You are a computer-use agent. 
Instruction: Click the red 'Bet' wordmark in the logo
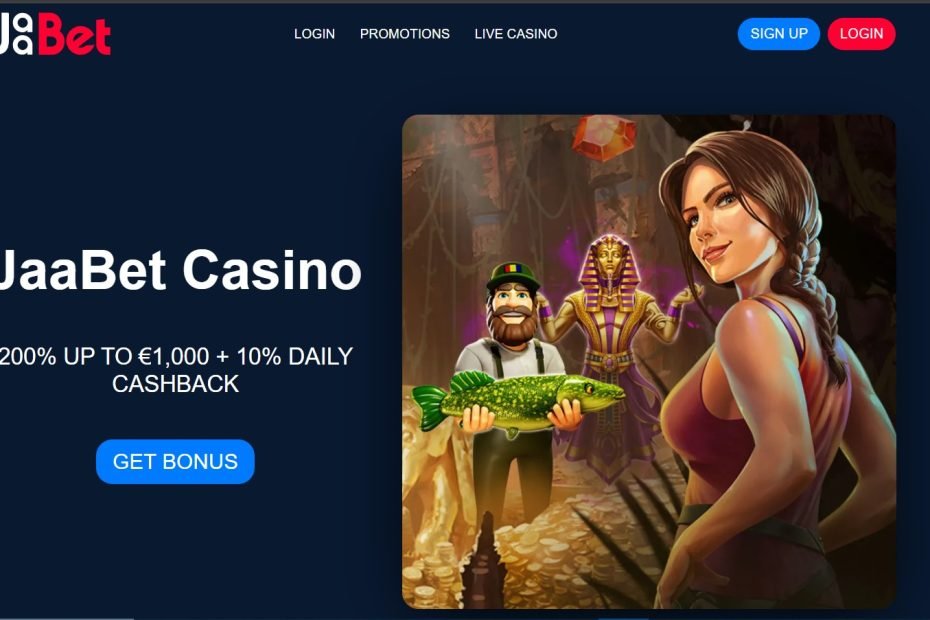point(75,34)
